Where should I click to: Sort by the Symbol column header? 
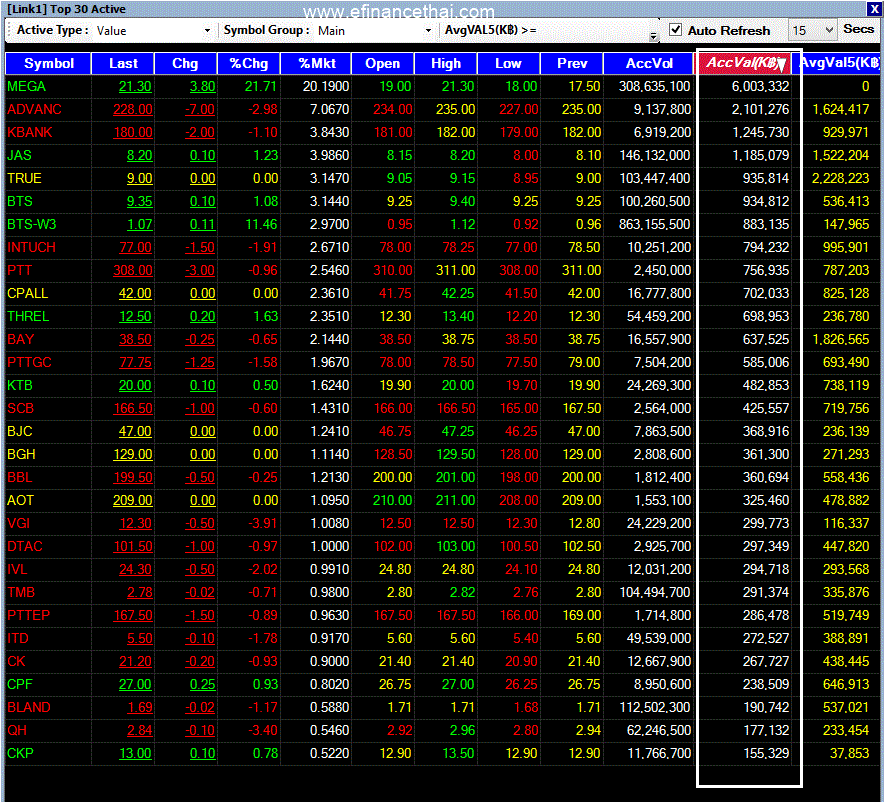click(49, 63)
